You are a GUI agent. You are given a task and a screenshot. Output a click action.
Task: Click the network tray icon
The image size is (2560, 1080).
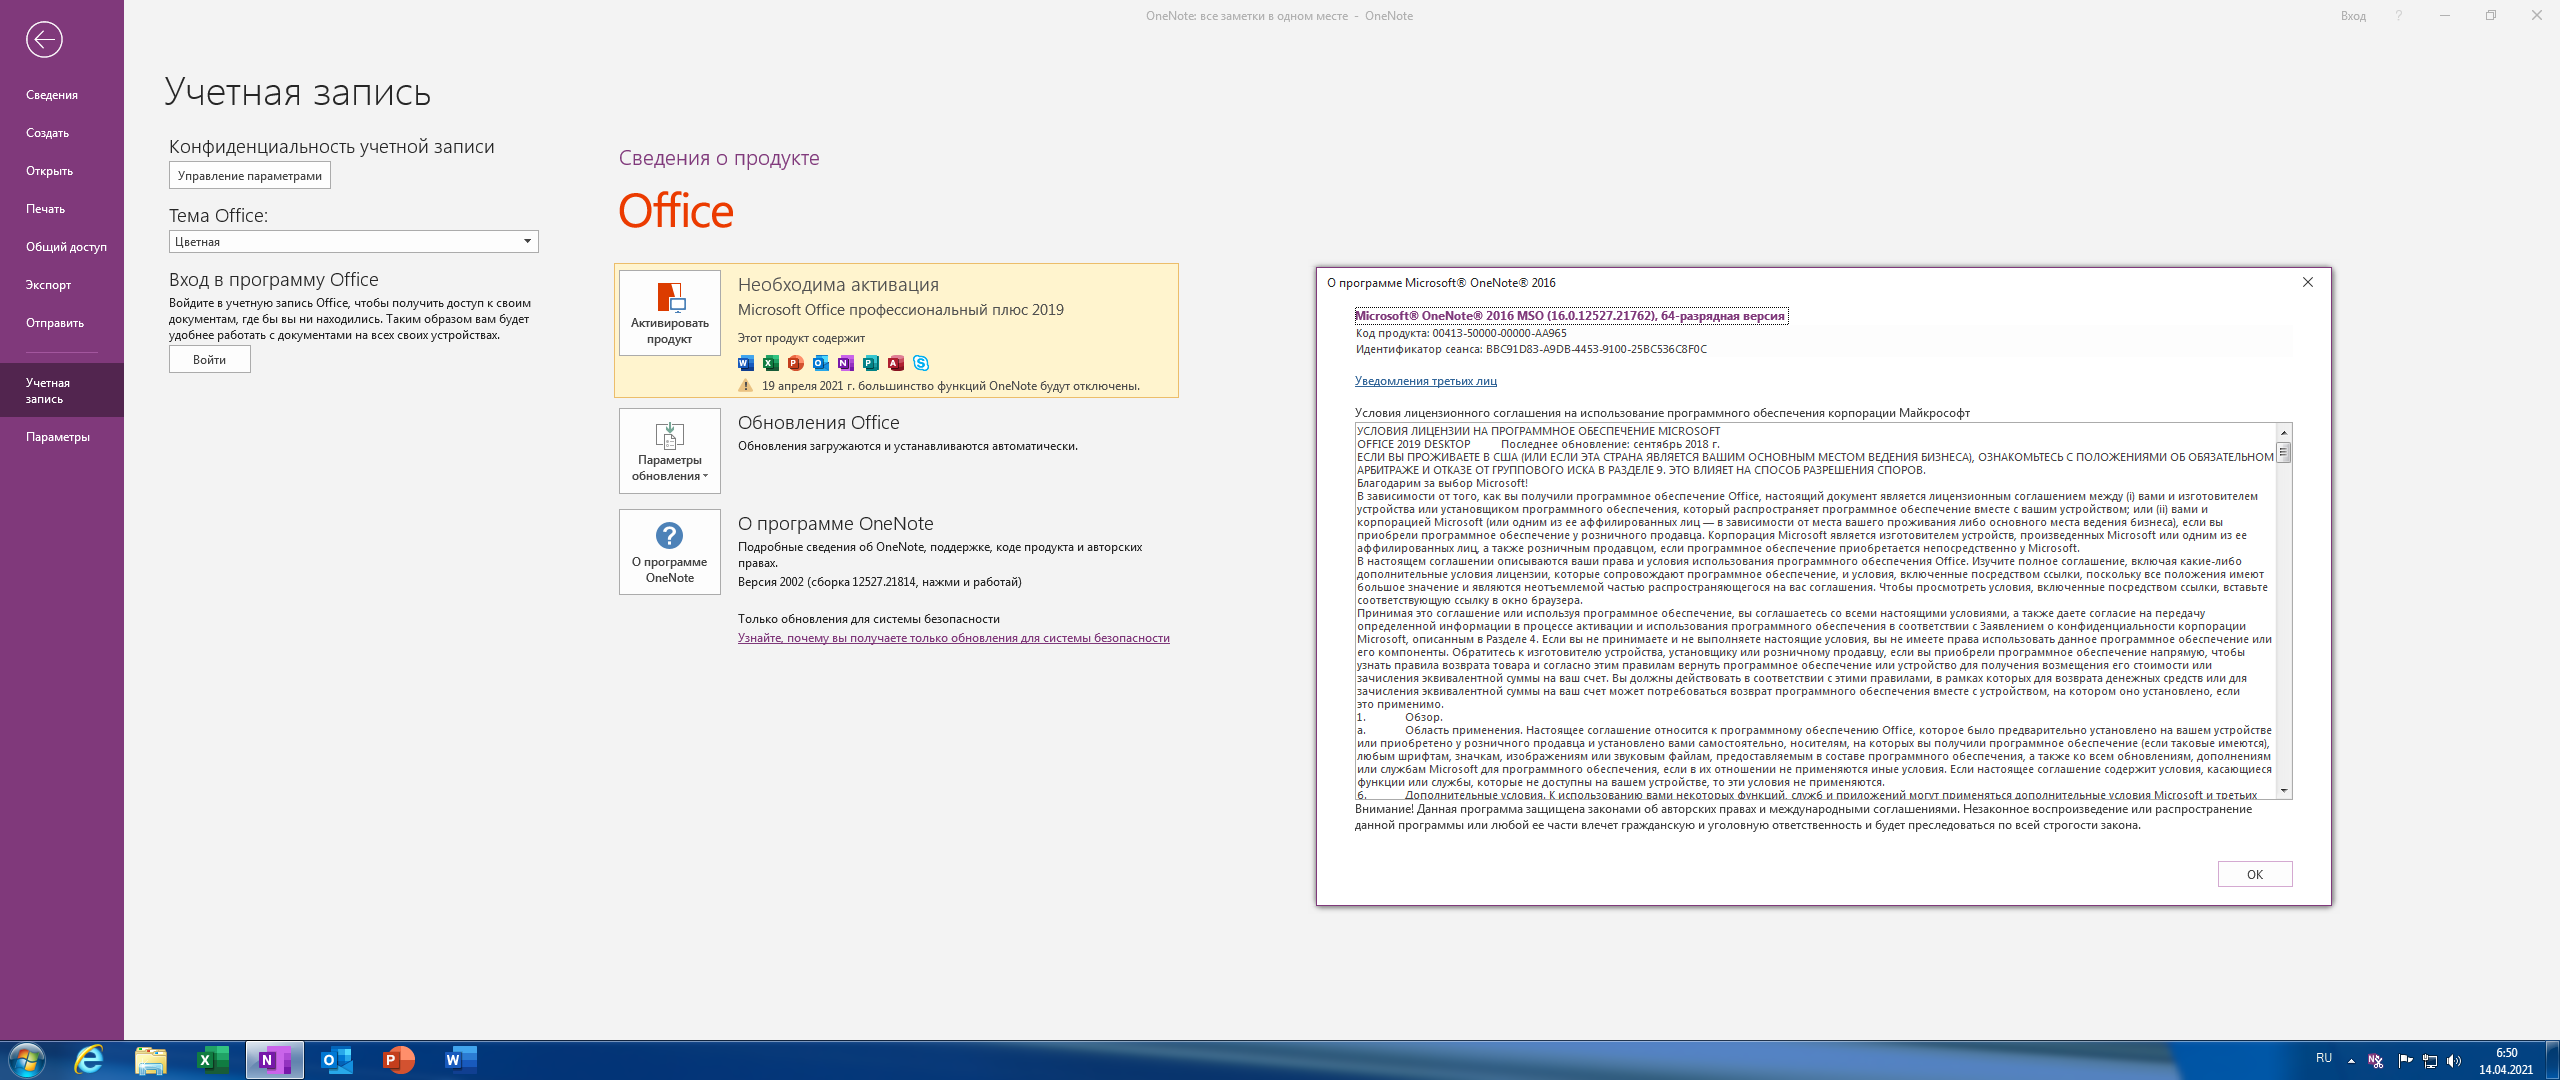click(2430, 1061)
